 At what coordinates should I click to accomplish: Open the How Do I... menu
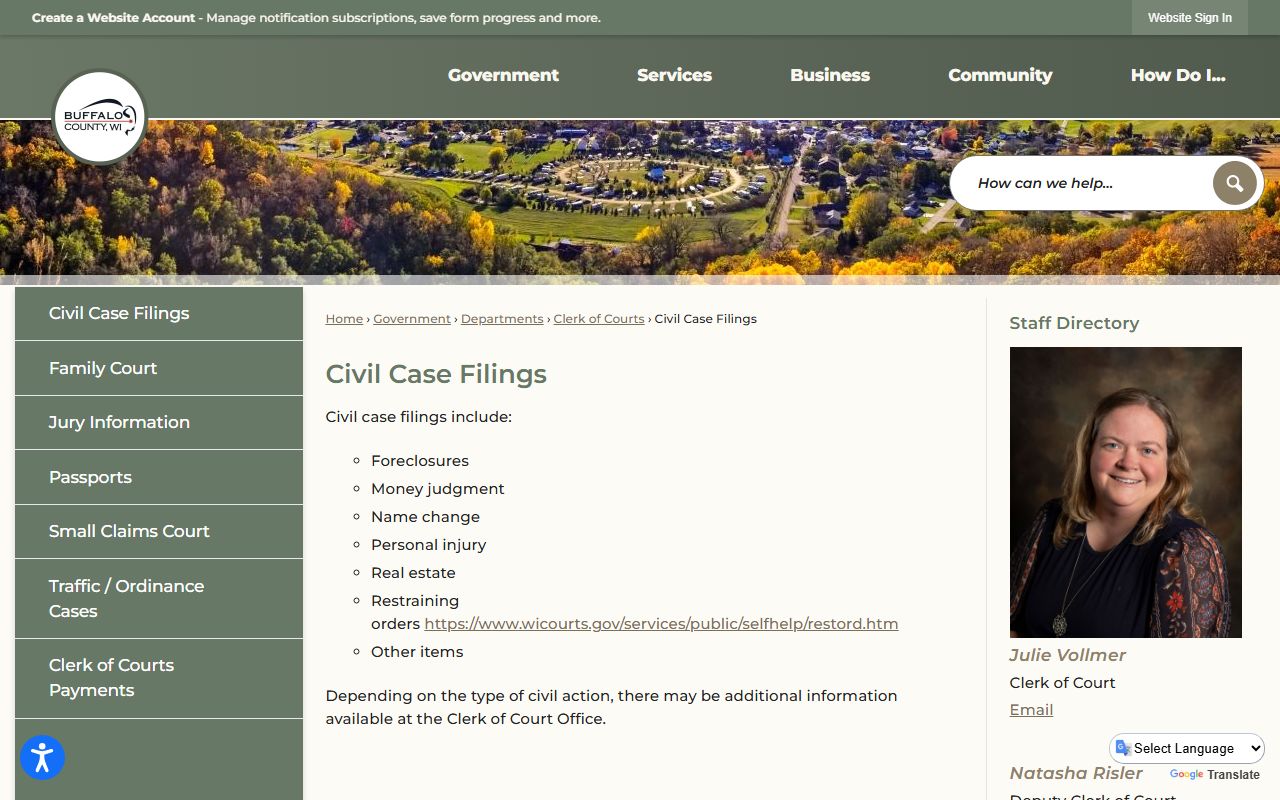click(1178, 75)
